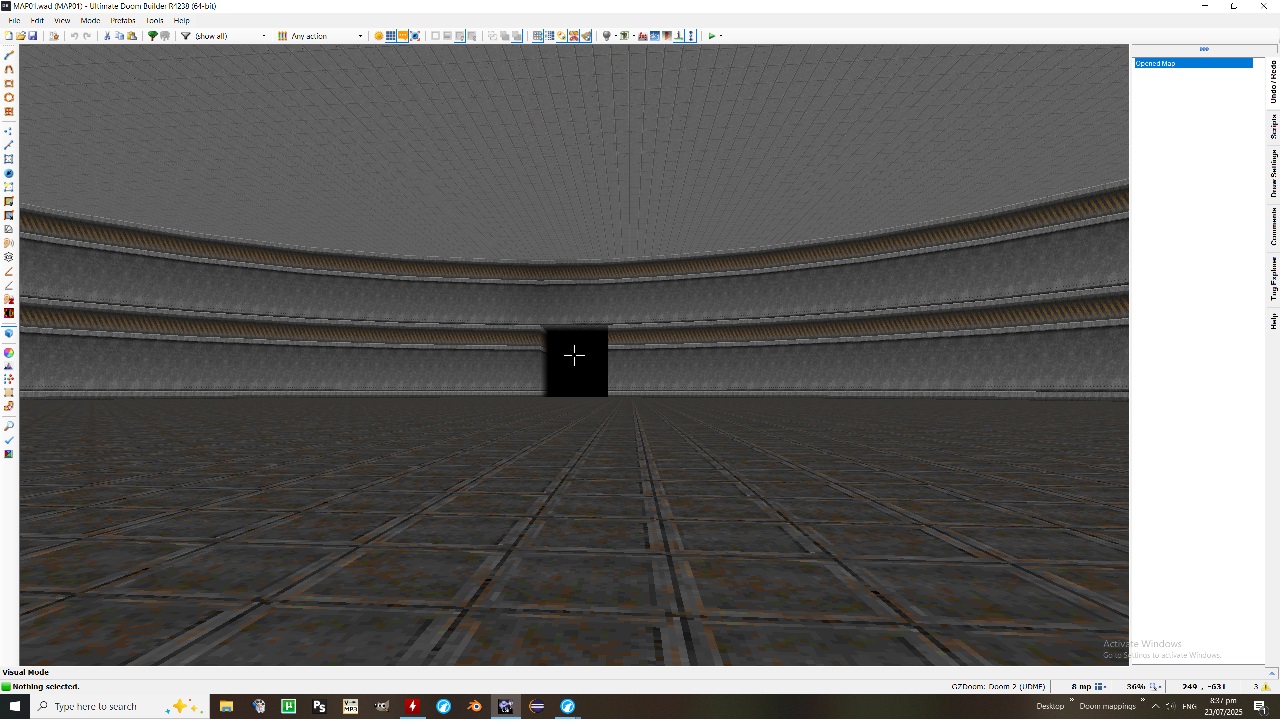Open the Draw Settings side tab
The width and height of the screenshot is (1280, 721).
coord(1273,173)
